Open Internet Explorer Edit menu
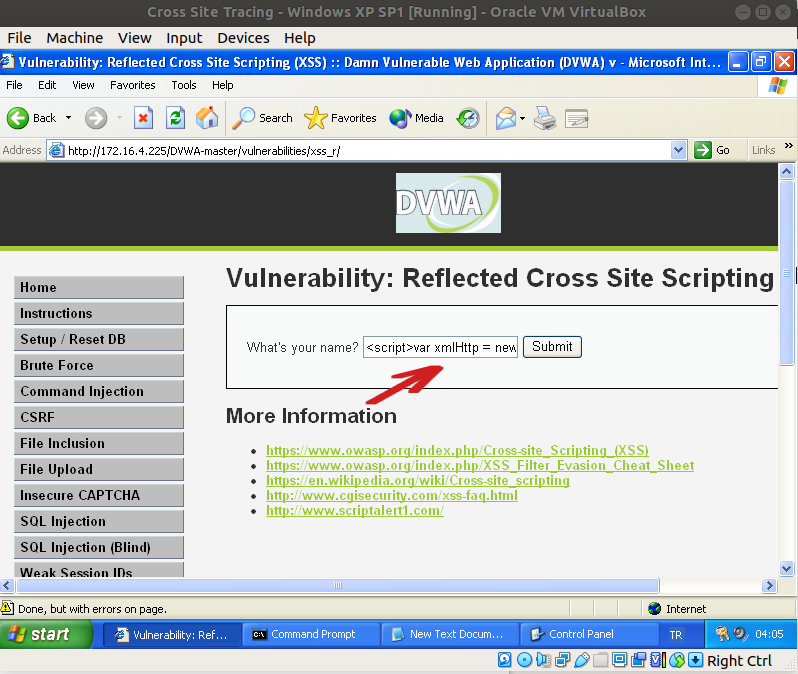This screenshot has height=674, width=798. [x=47, y=85]
